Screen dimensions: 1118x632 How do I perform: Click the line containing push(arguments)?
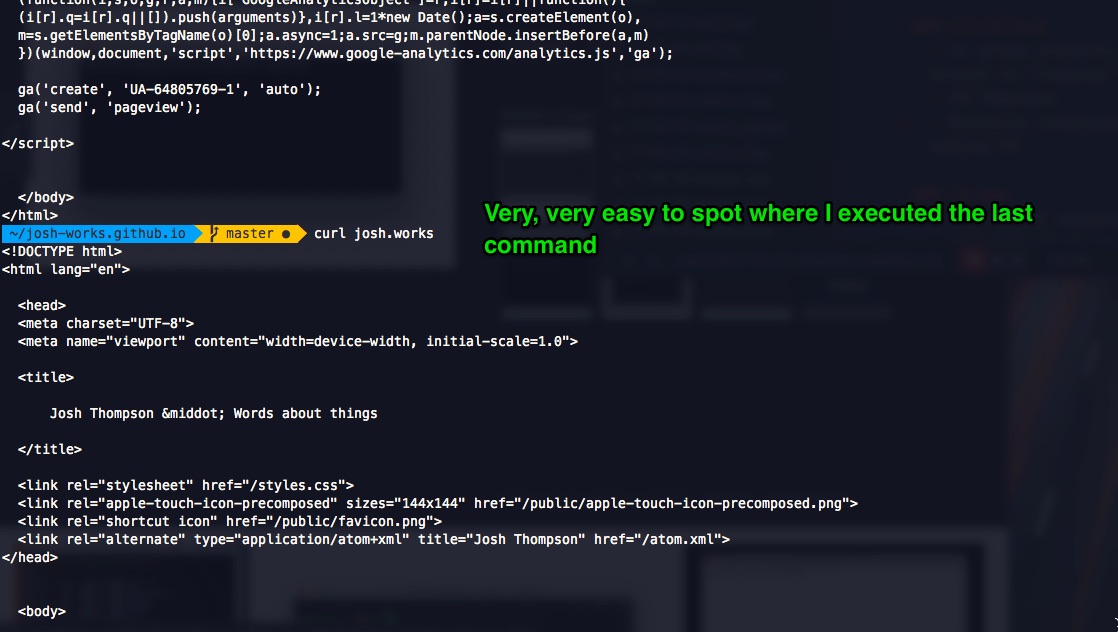point(329,17)
